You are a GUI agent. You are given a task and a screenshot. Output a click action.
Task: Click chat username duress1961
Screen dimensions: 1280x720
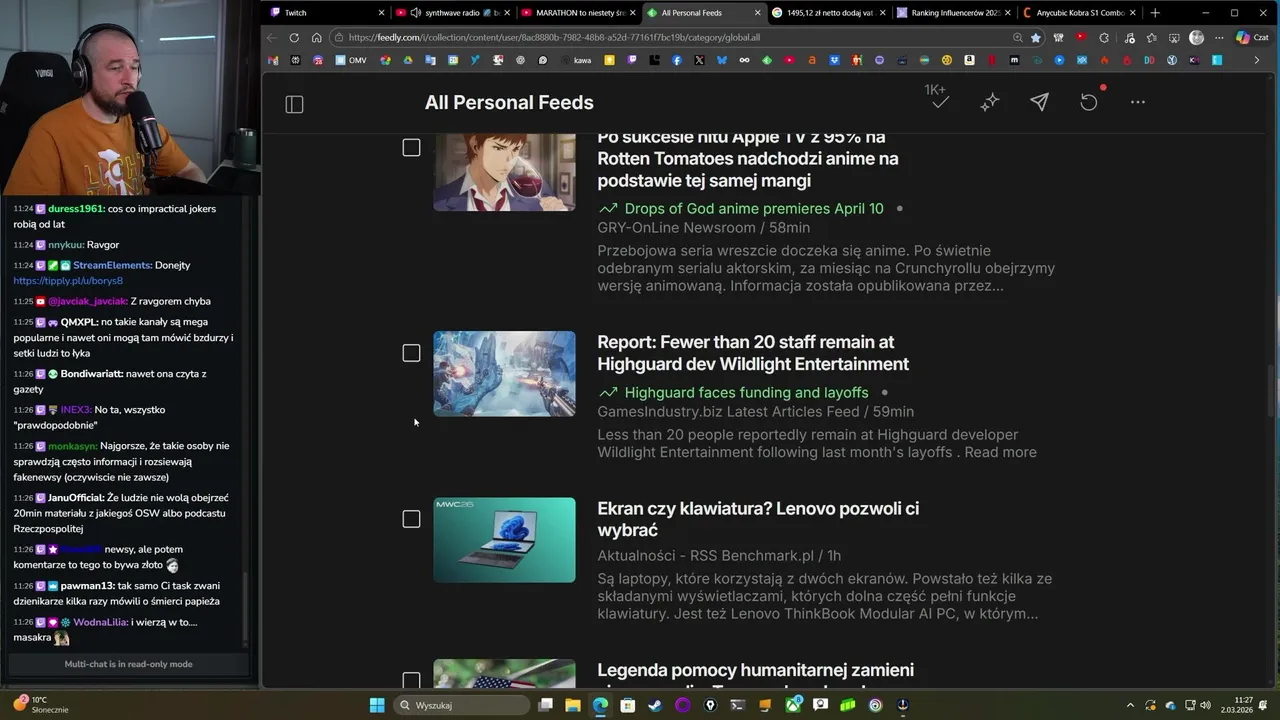click(x=76, y=209)
